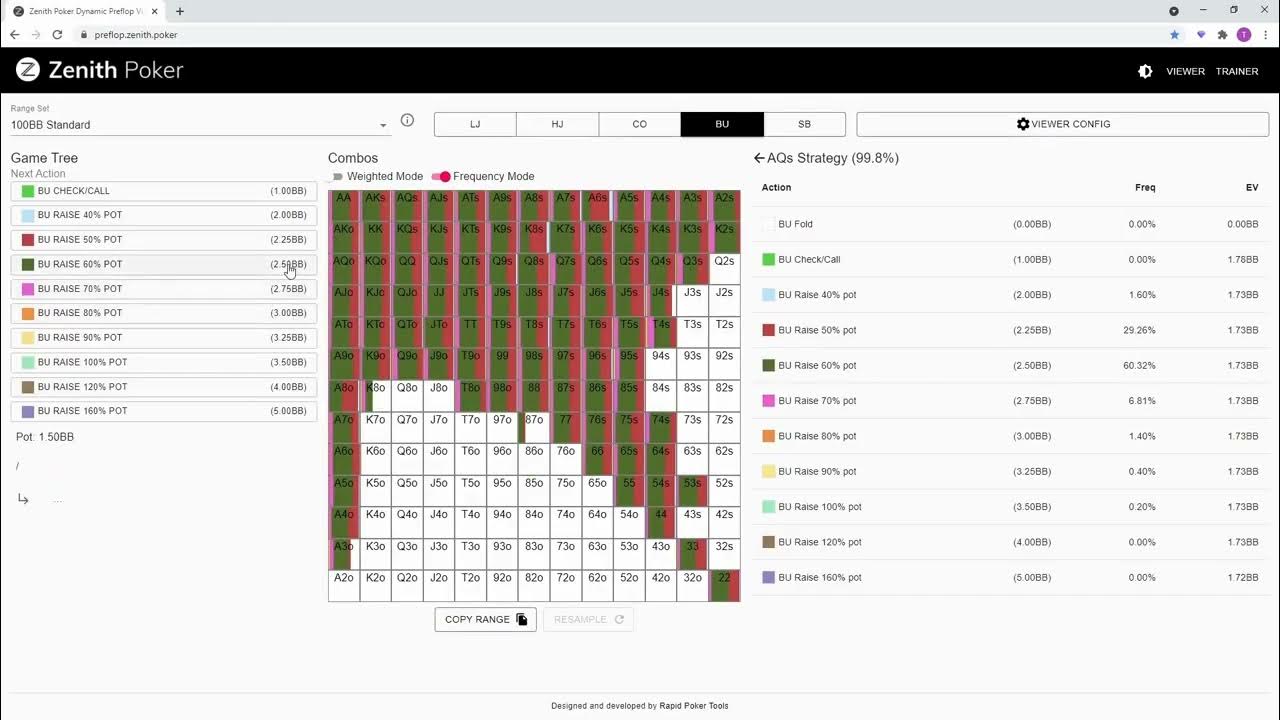Choose BU RAISE 160% POT action

pyautogui.click(x=164, y=411)
